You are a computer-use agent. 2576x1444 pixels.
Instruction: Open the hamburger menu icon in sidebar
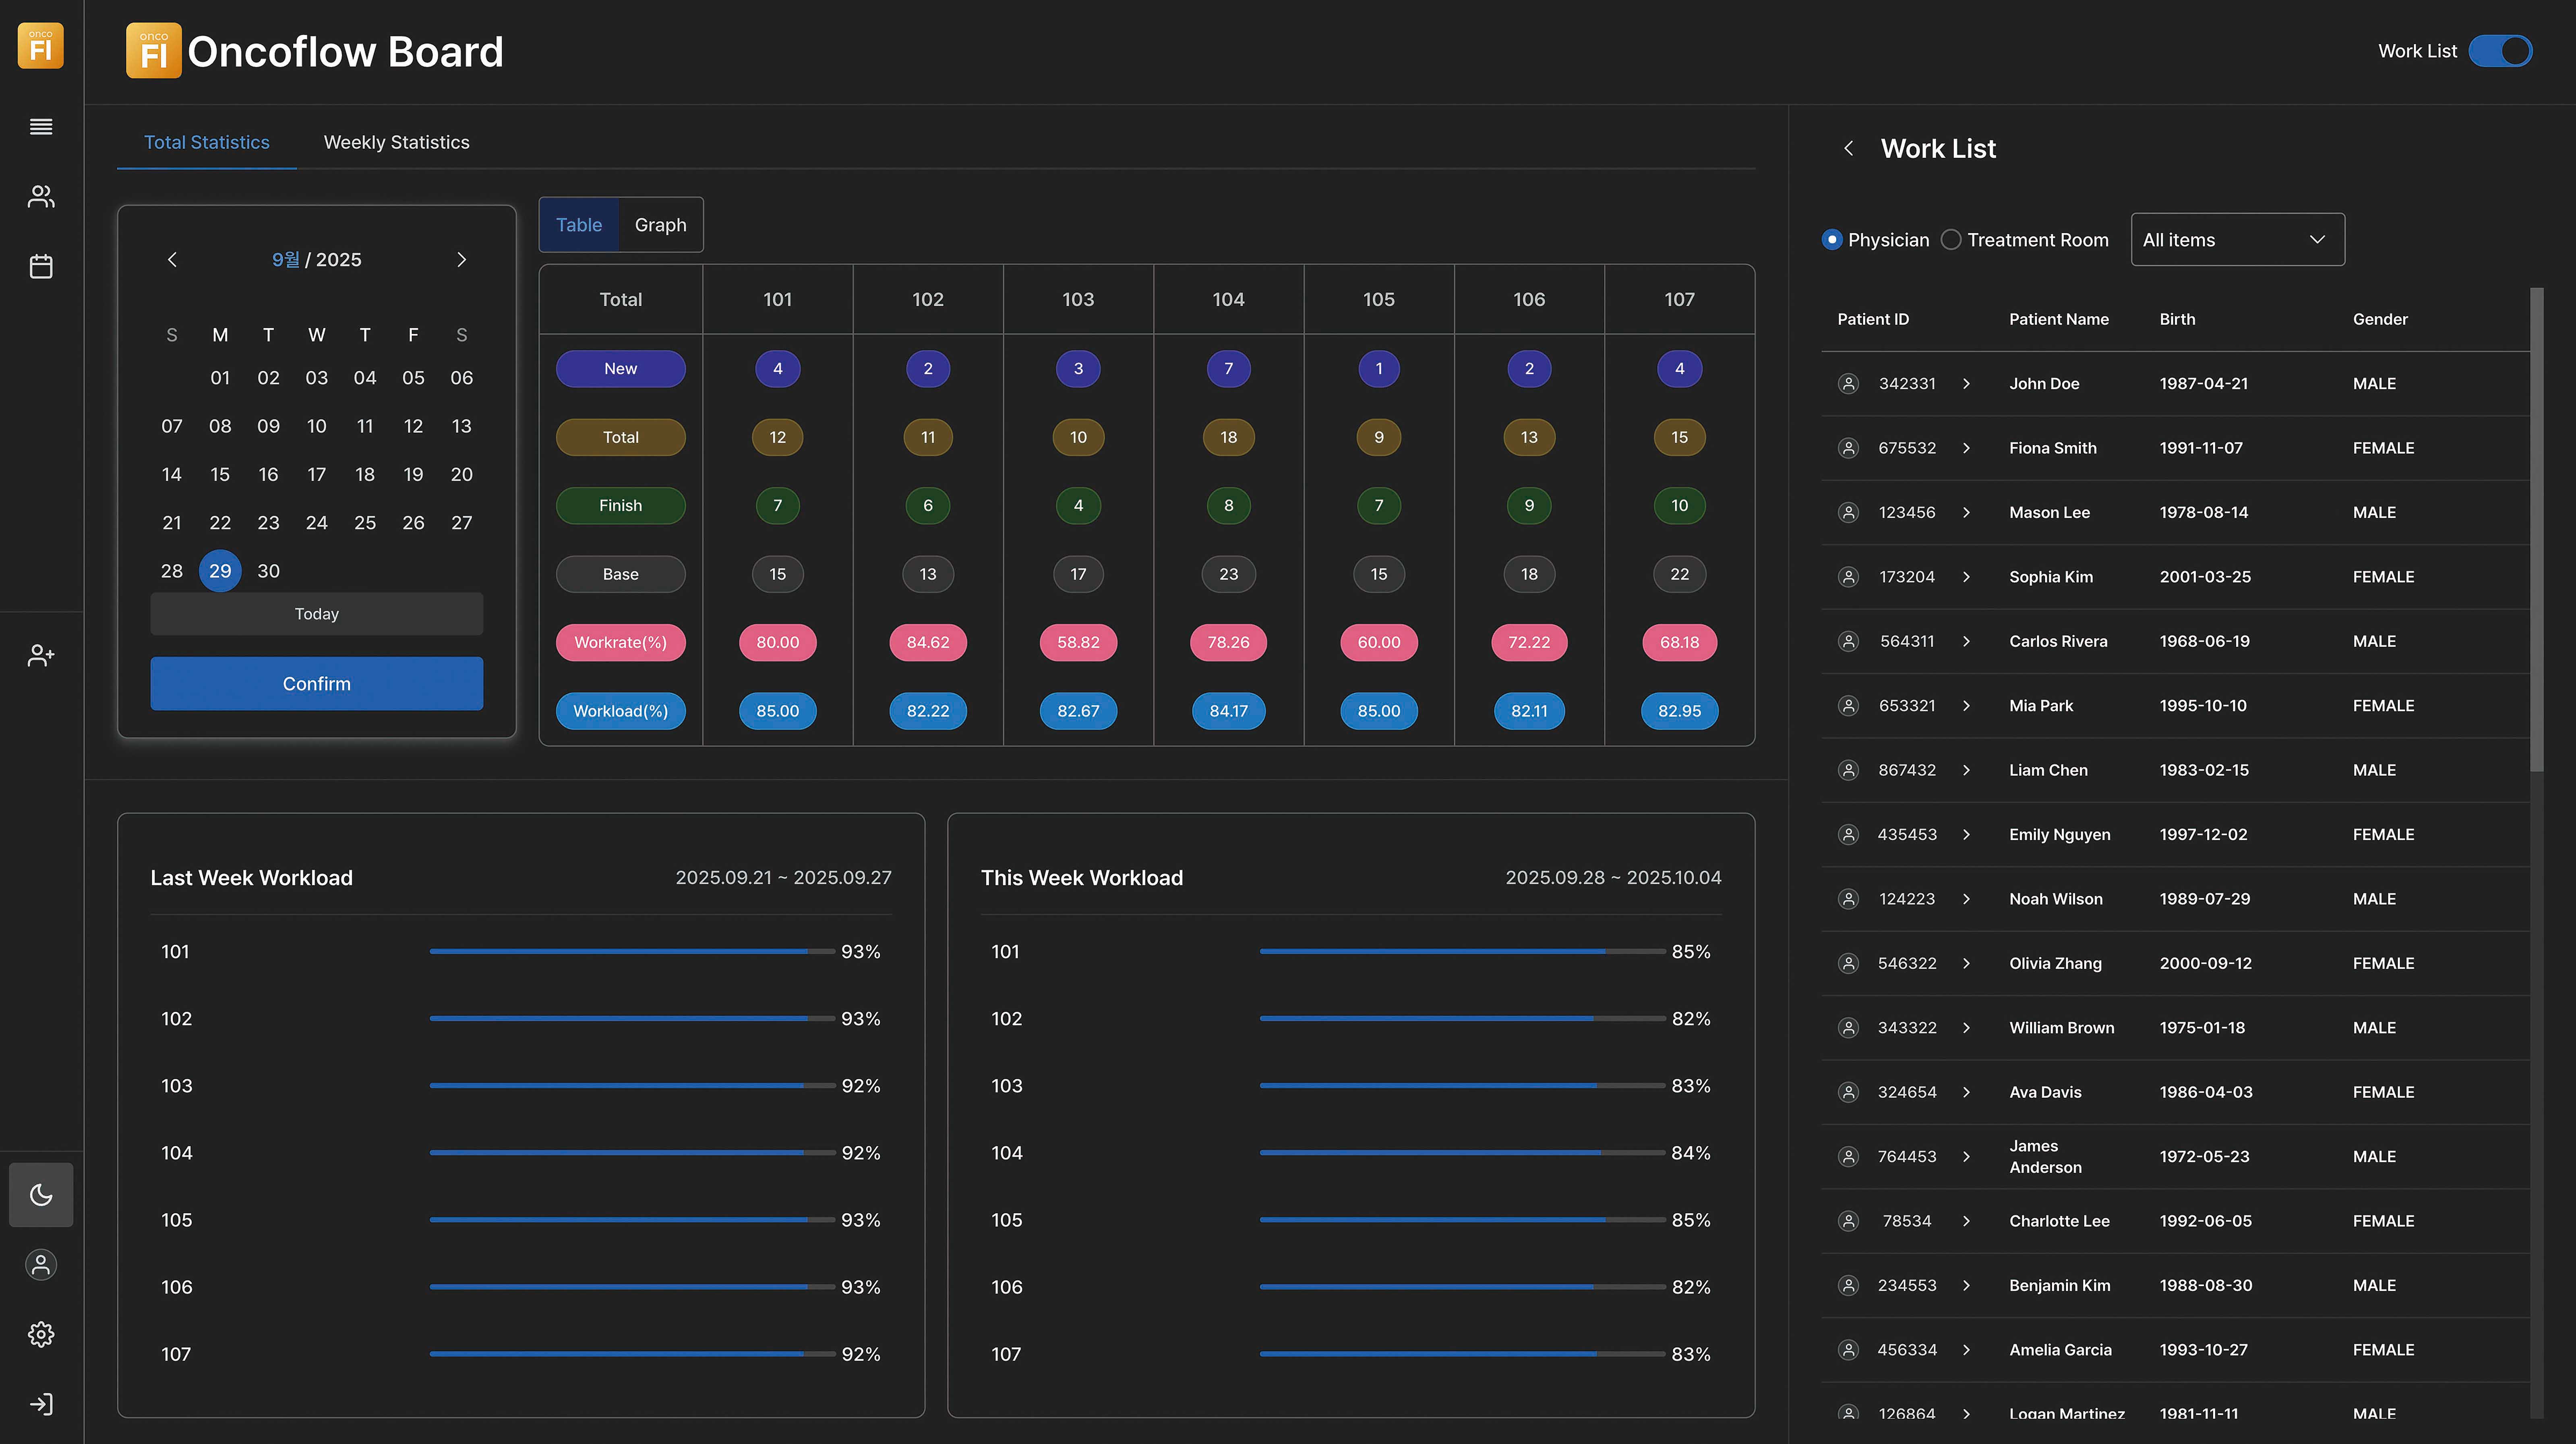coord(41,127)
